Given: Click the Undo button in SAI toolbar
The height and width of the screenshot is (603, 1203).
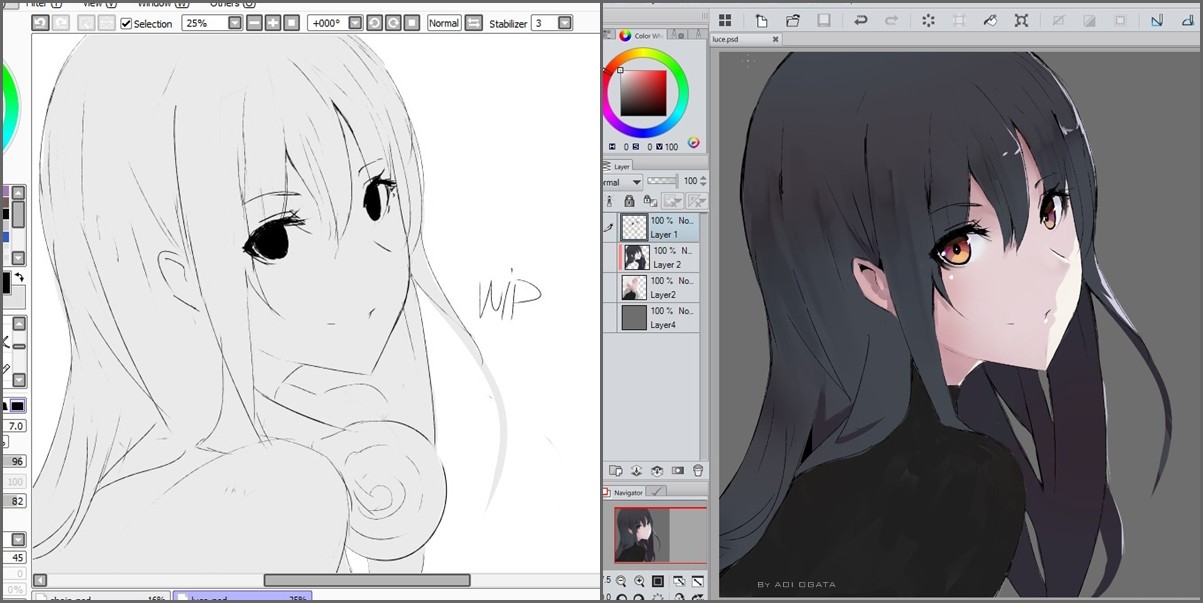Looking at the screenshot, I should pos(41,22).
